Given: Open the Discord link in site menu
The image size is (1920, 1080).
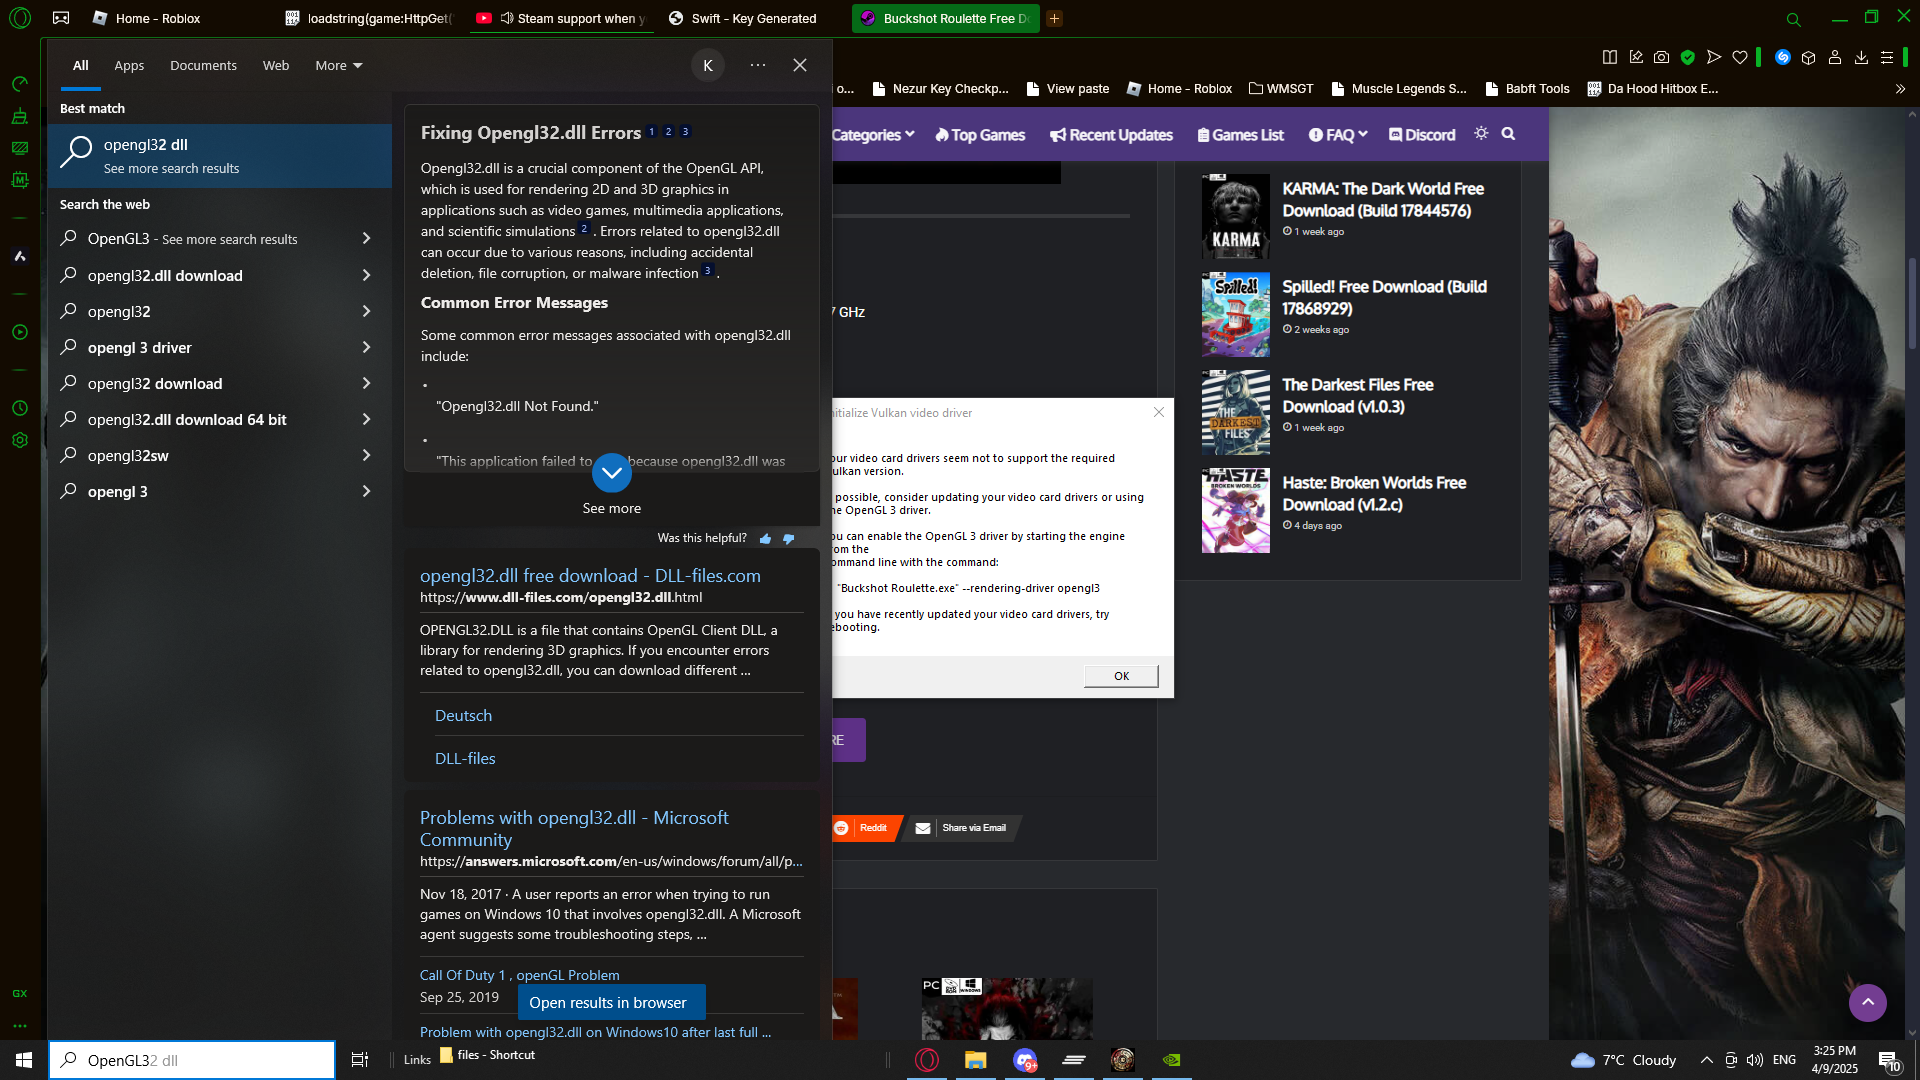Looking at the screenshot, I should 1422,135.
